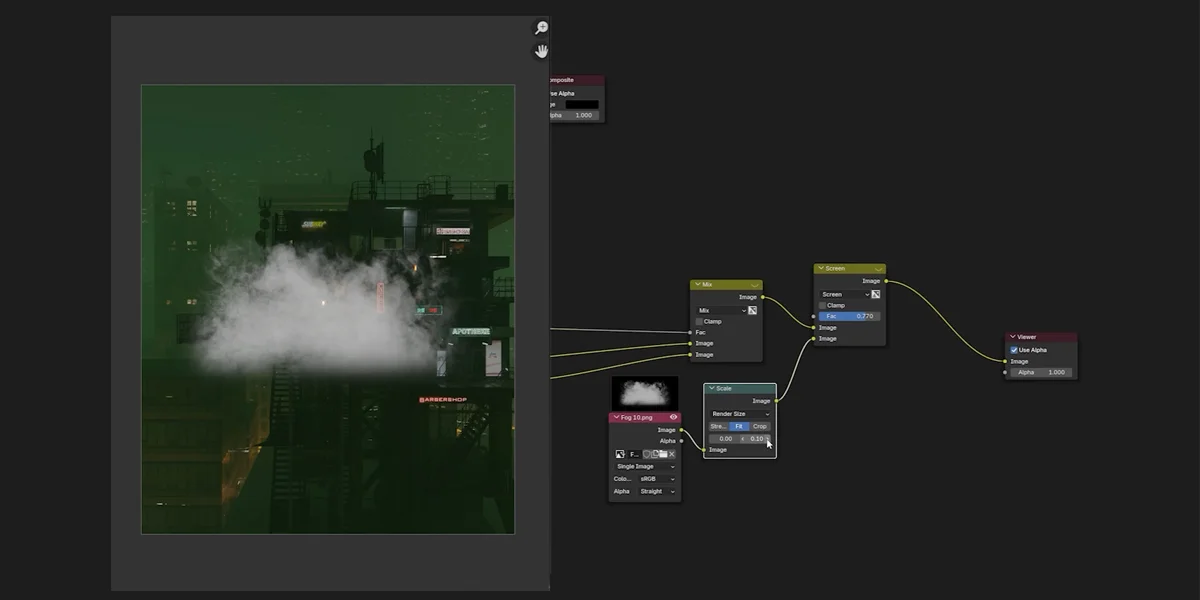The width and height of the screenshot is (1200, 600).
Task: Hide Fog 10.png with the eye toggle
Action: (x=673, y=417)
